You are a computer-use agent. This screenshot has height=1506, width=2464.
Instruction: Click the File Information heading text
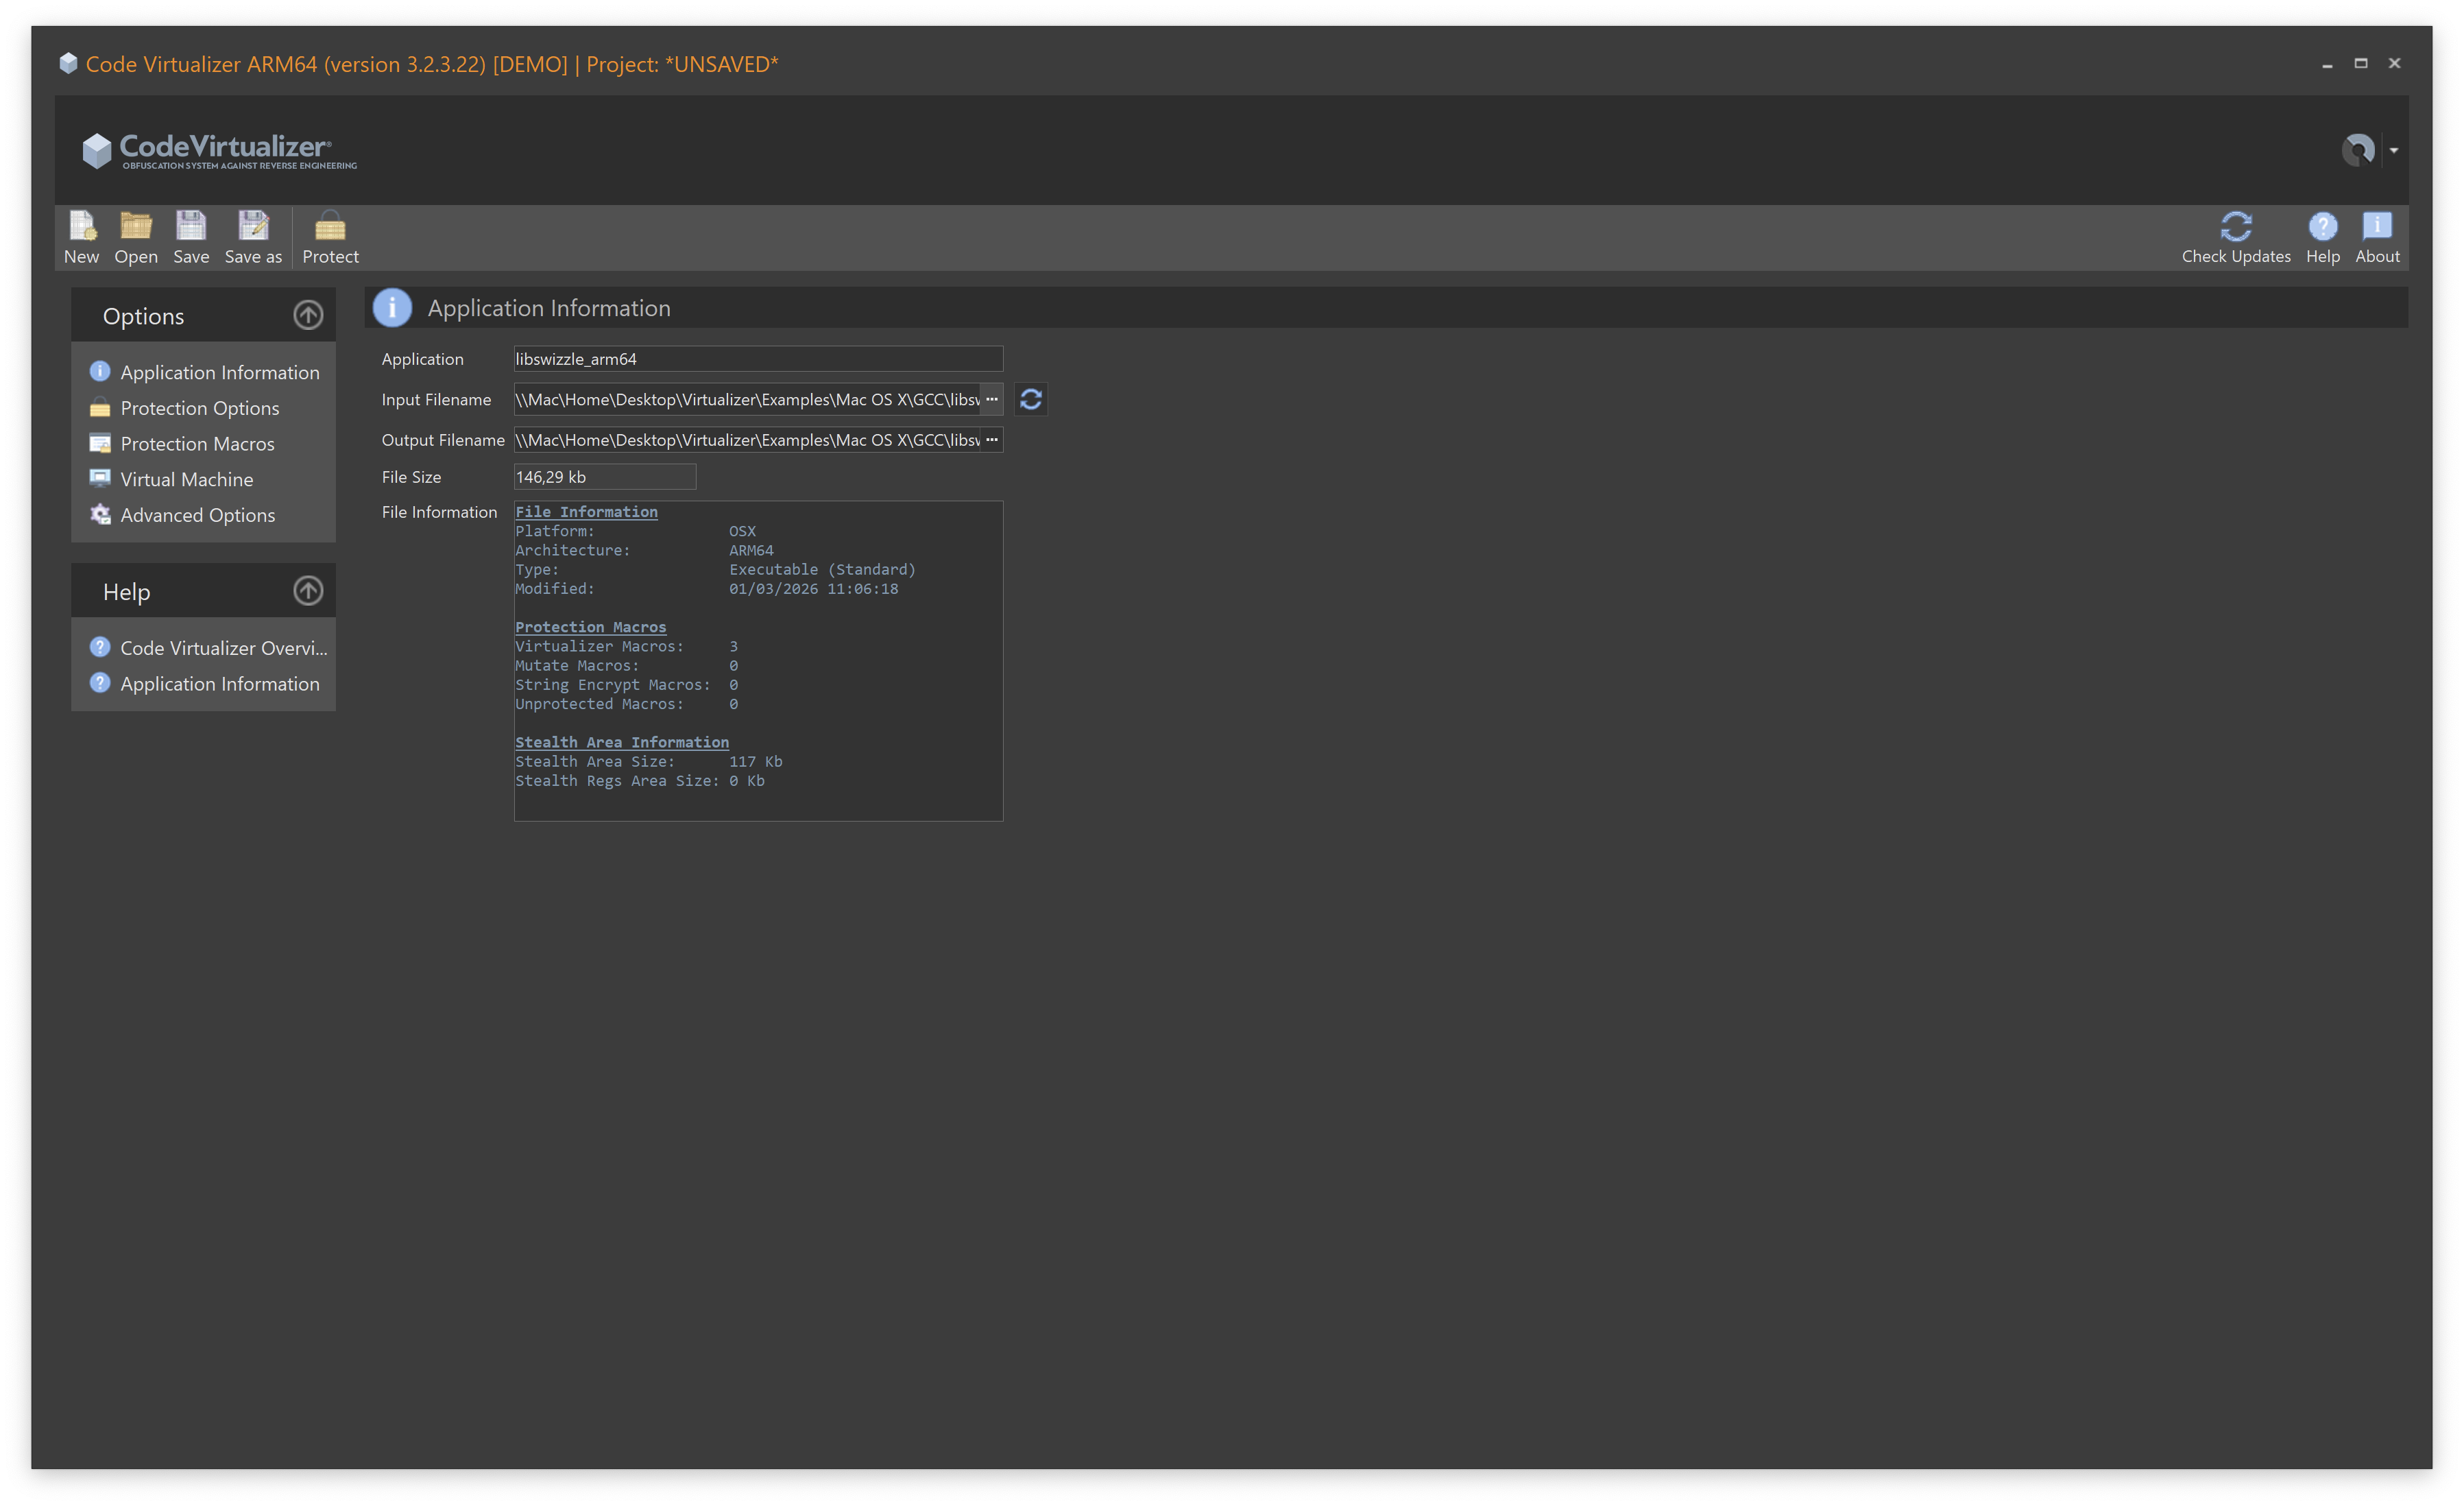(x=586, y=512)
